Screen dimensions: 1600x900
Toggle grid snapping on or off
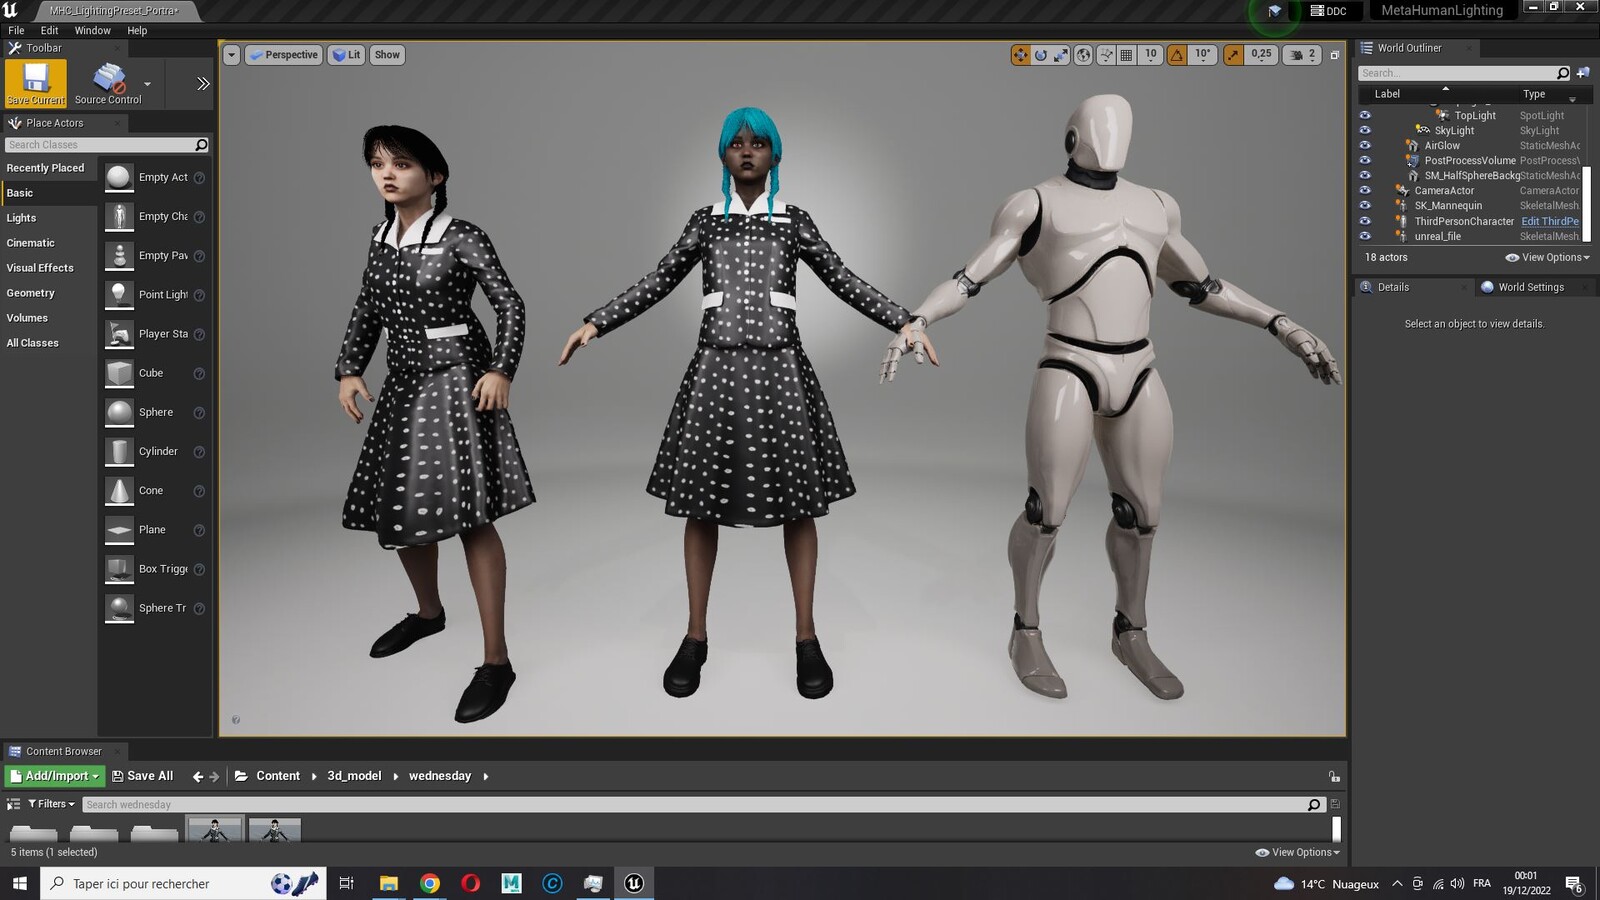coord(1127,55)
